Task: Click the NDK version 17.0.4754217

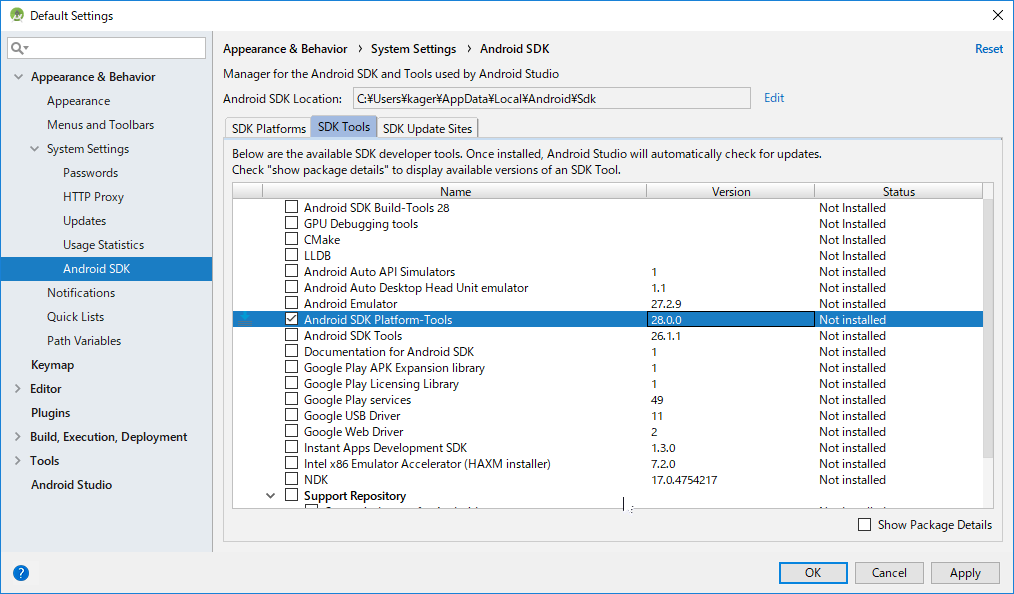Action: click(x=684, y=480)
